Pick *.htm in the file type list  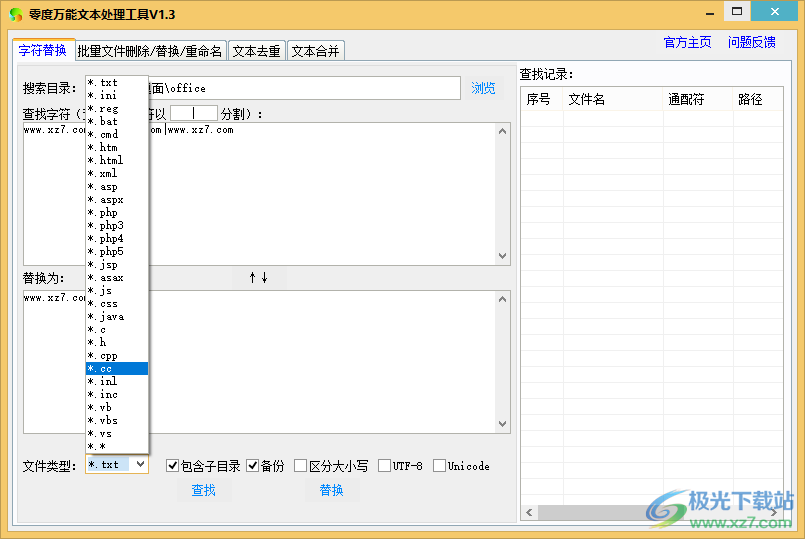point(117,147)
